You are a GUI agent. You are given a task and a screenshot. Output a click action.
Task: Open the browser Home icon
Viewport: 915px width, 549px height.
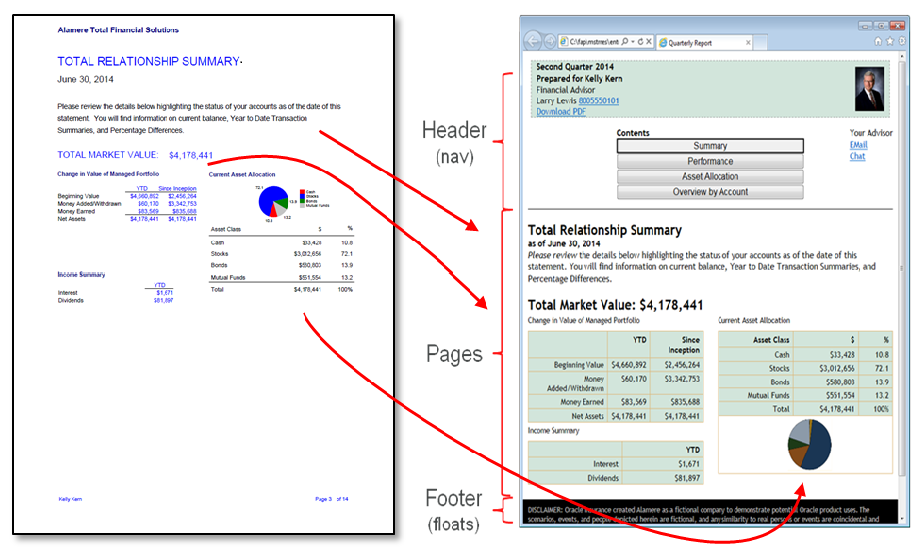878,41
